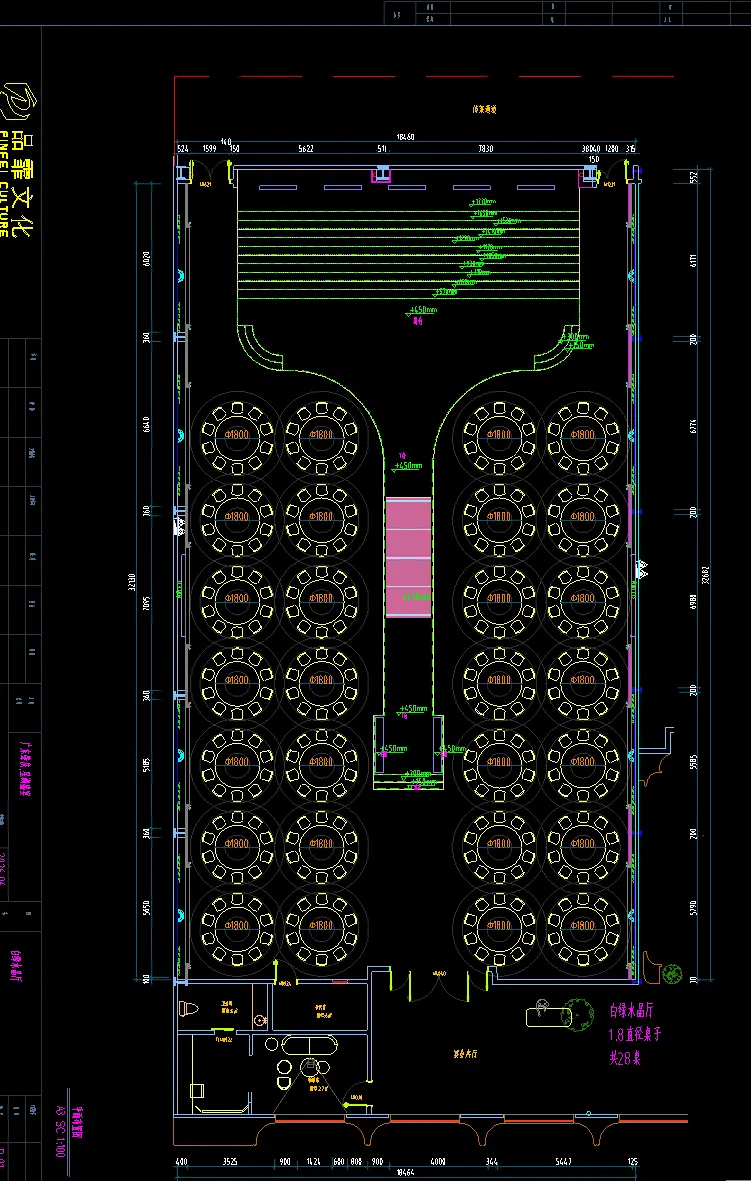Select the magenta column marker at stage top center
The image size is (751, 1181).
(383, 175)
